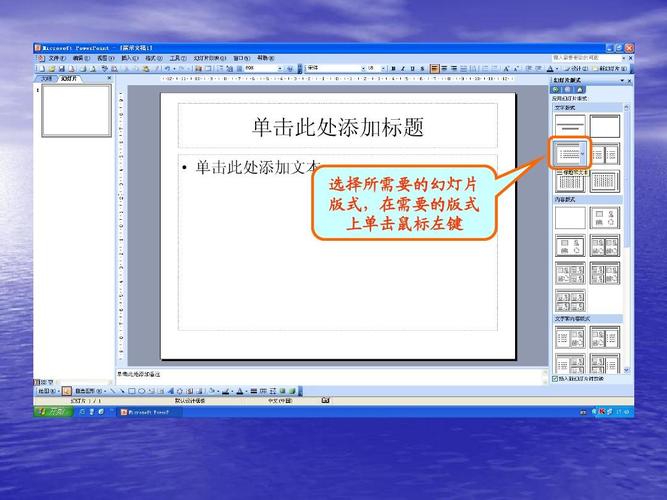The image size is (667, 500).
Task: Click Decrease Font Size icon
Action: [516, 69]
